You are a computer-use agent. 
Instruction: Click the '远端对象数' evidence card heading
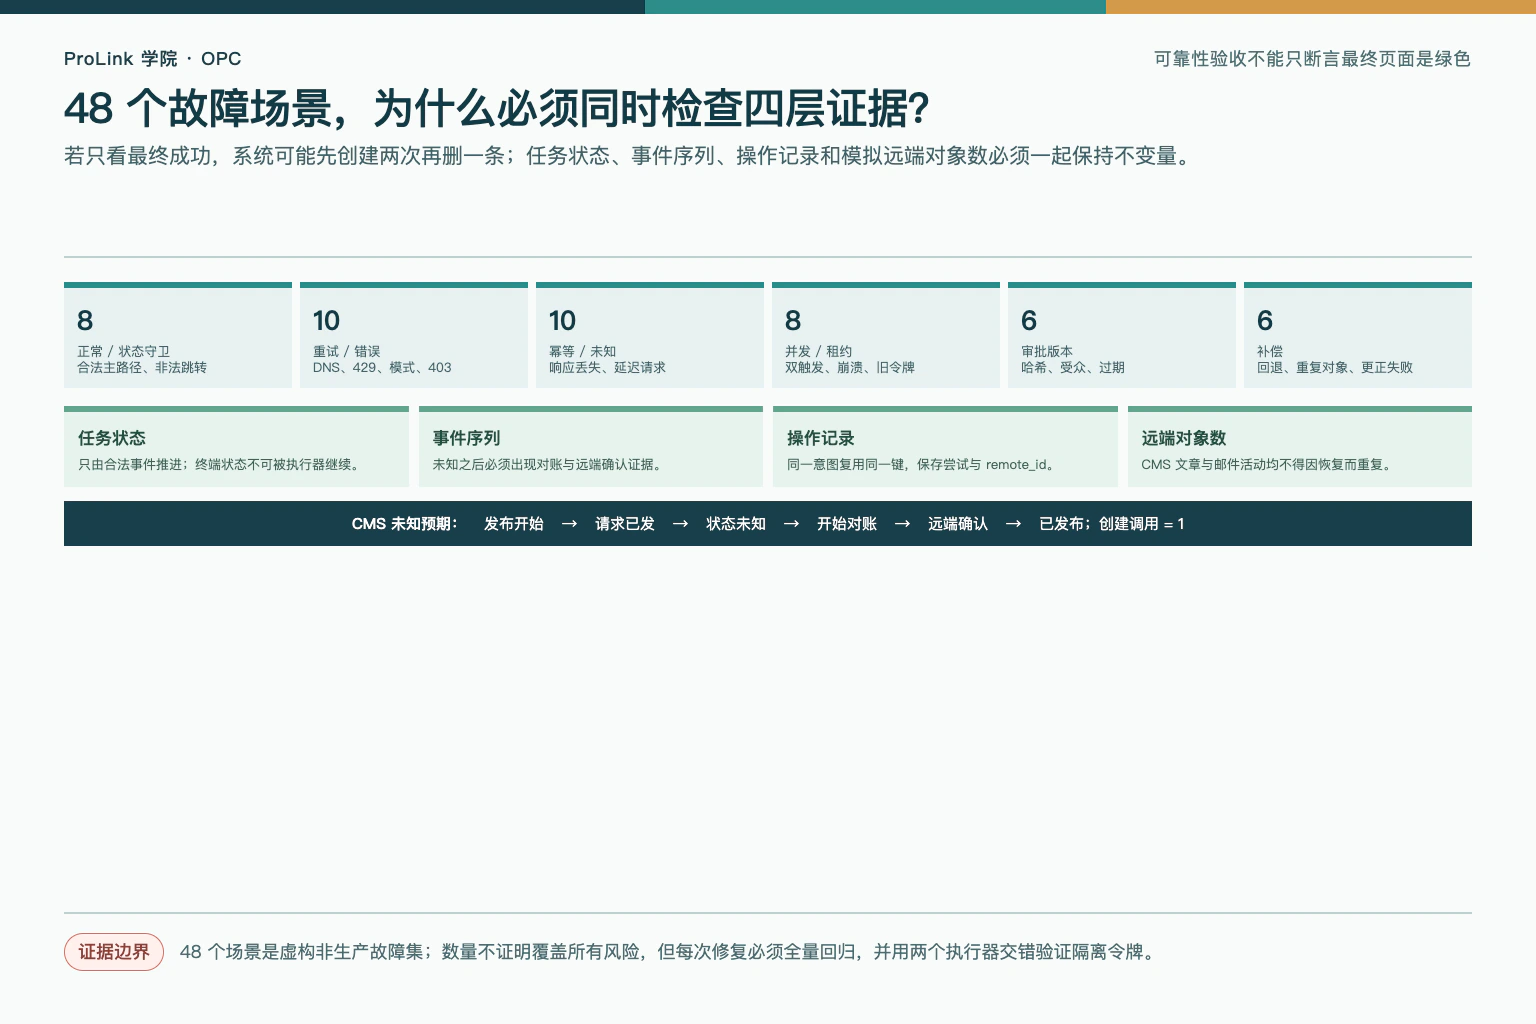point(1184,438)
